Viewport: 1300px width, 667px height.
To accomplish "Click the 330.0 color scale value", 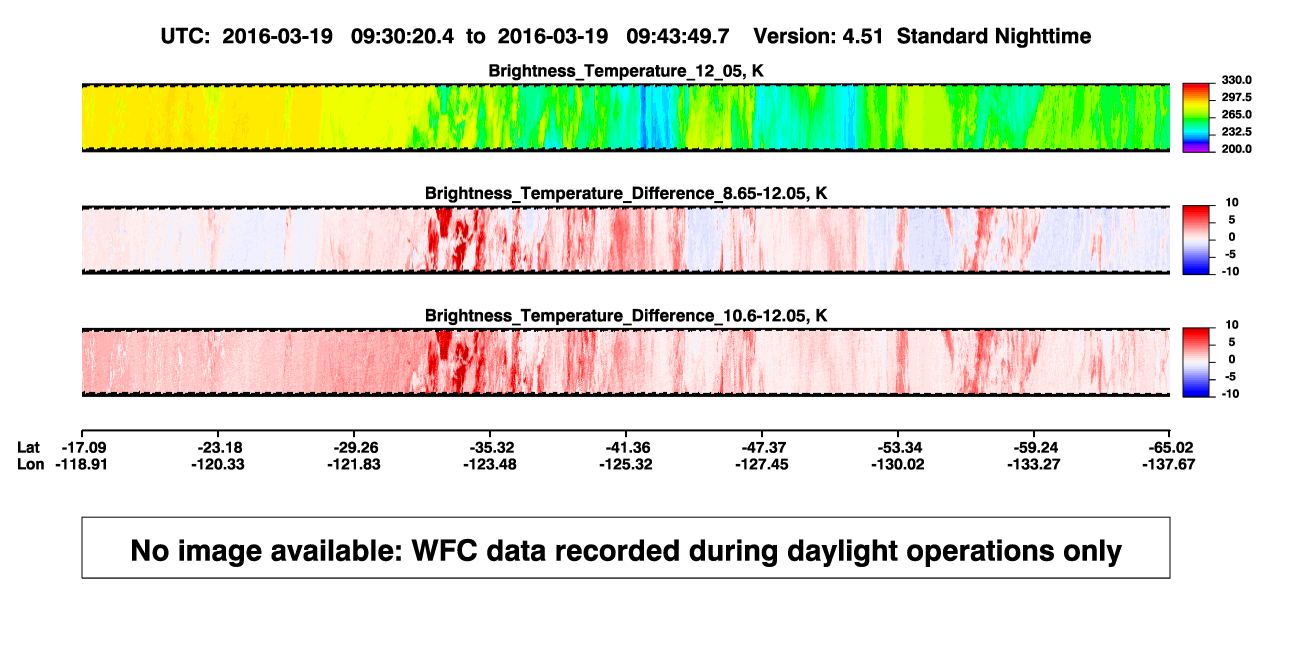I will (1236, 80).
